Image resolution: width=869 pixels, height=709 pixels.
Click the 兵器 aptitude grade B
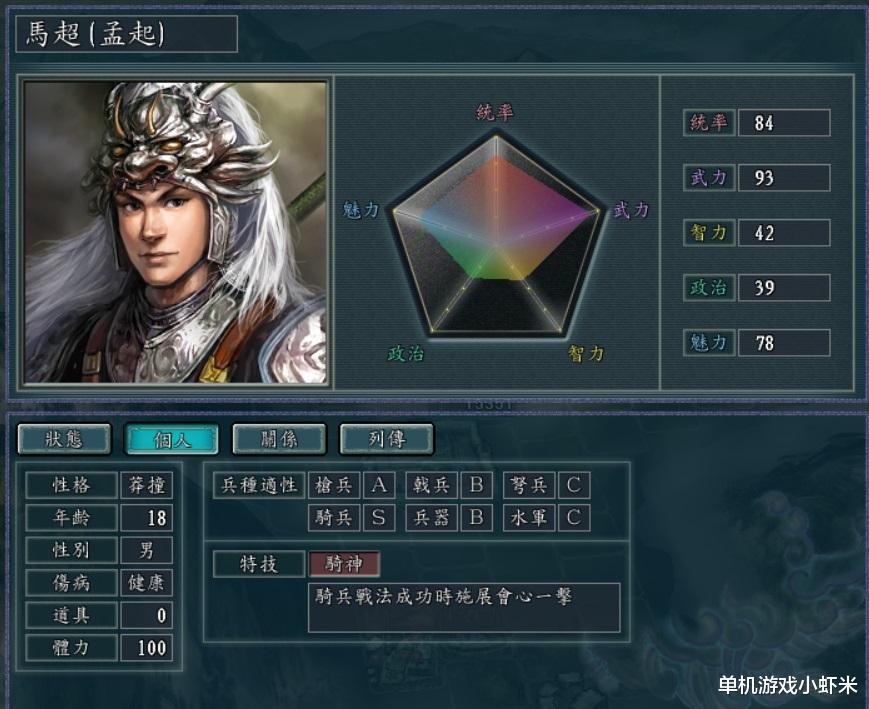(477, 518)
